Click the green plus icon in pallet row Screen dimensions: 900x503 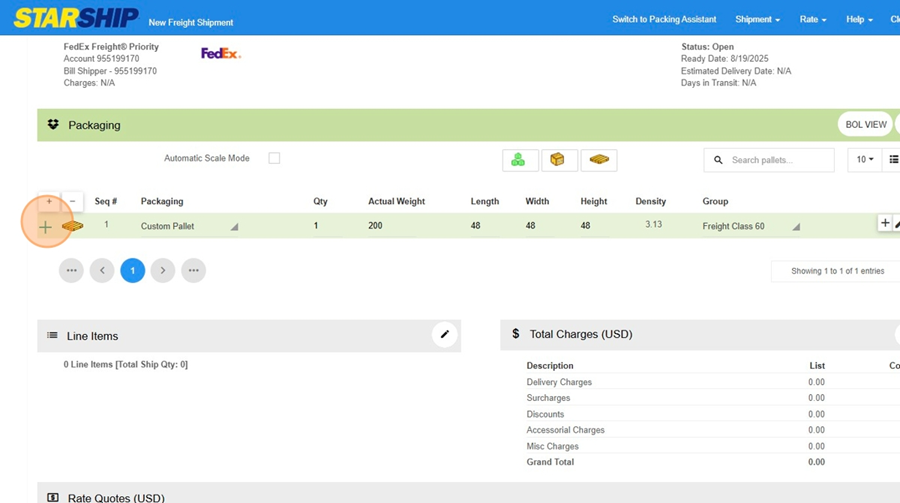point(46,227)
